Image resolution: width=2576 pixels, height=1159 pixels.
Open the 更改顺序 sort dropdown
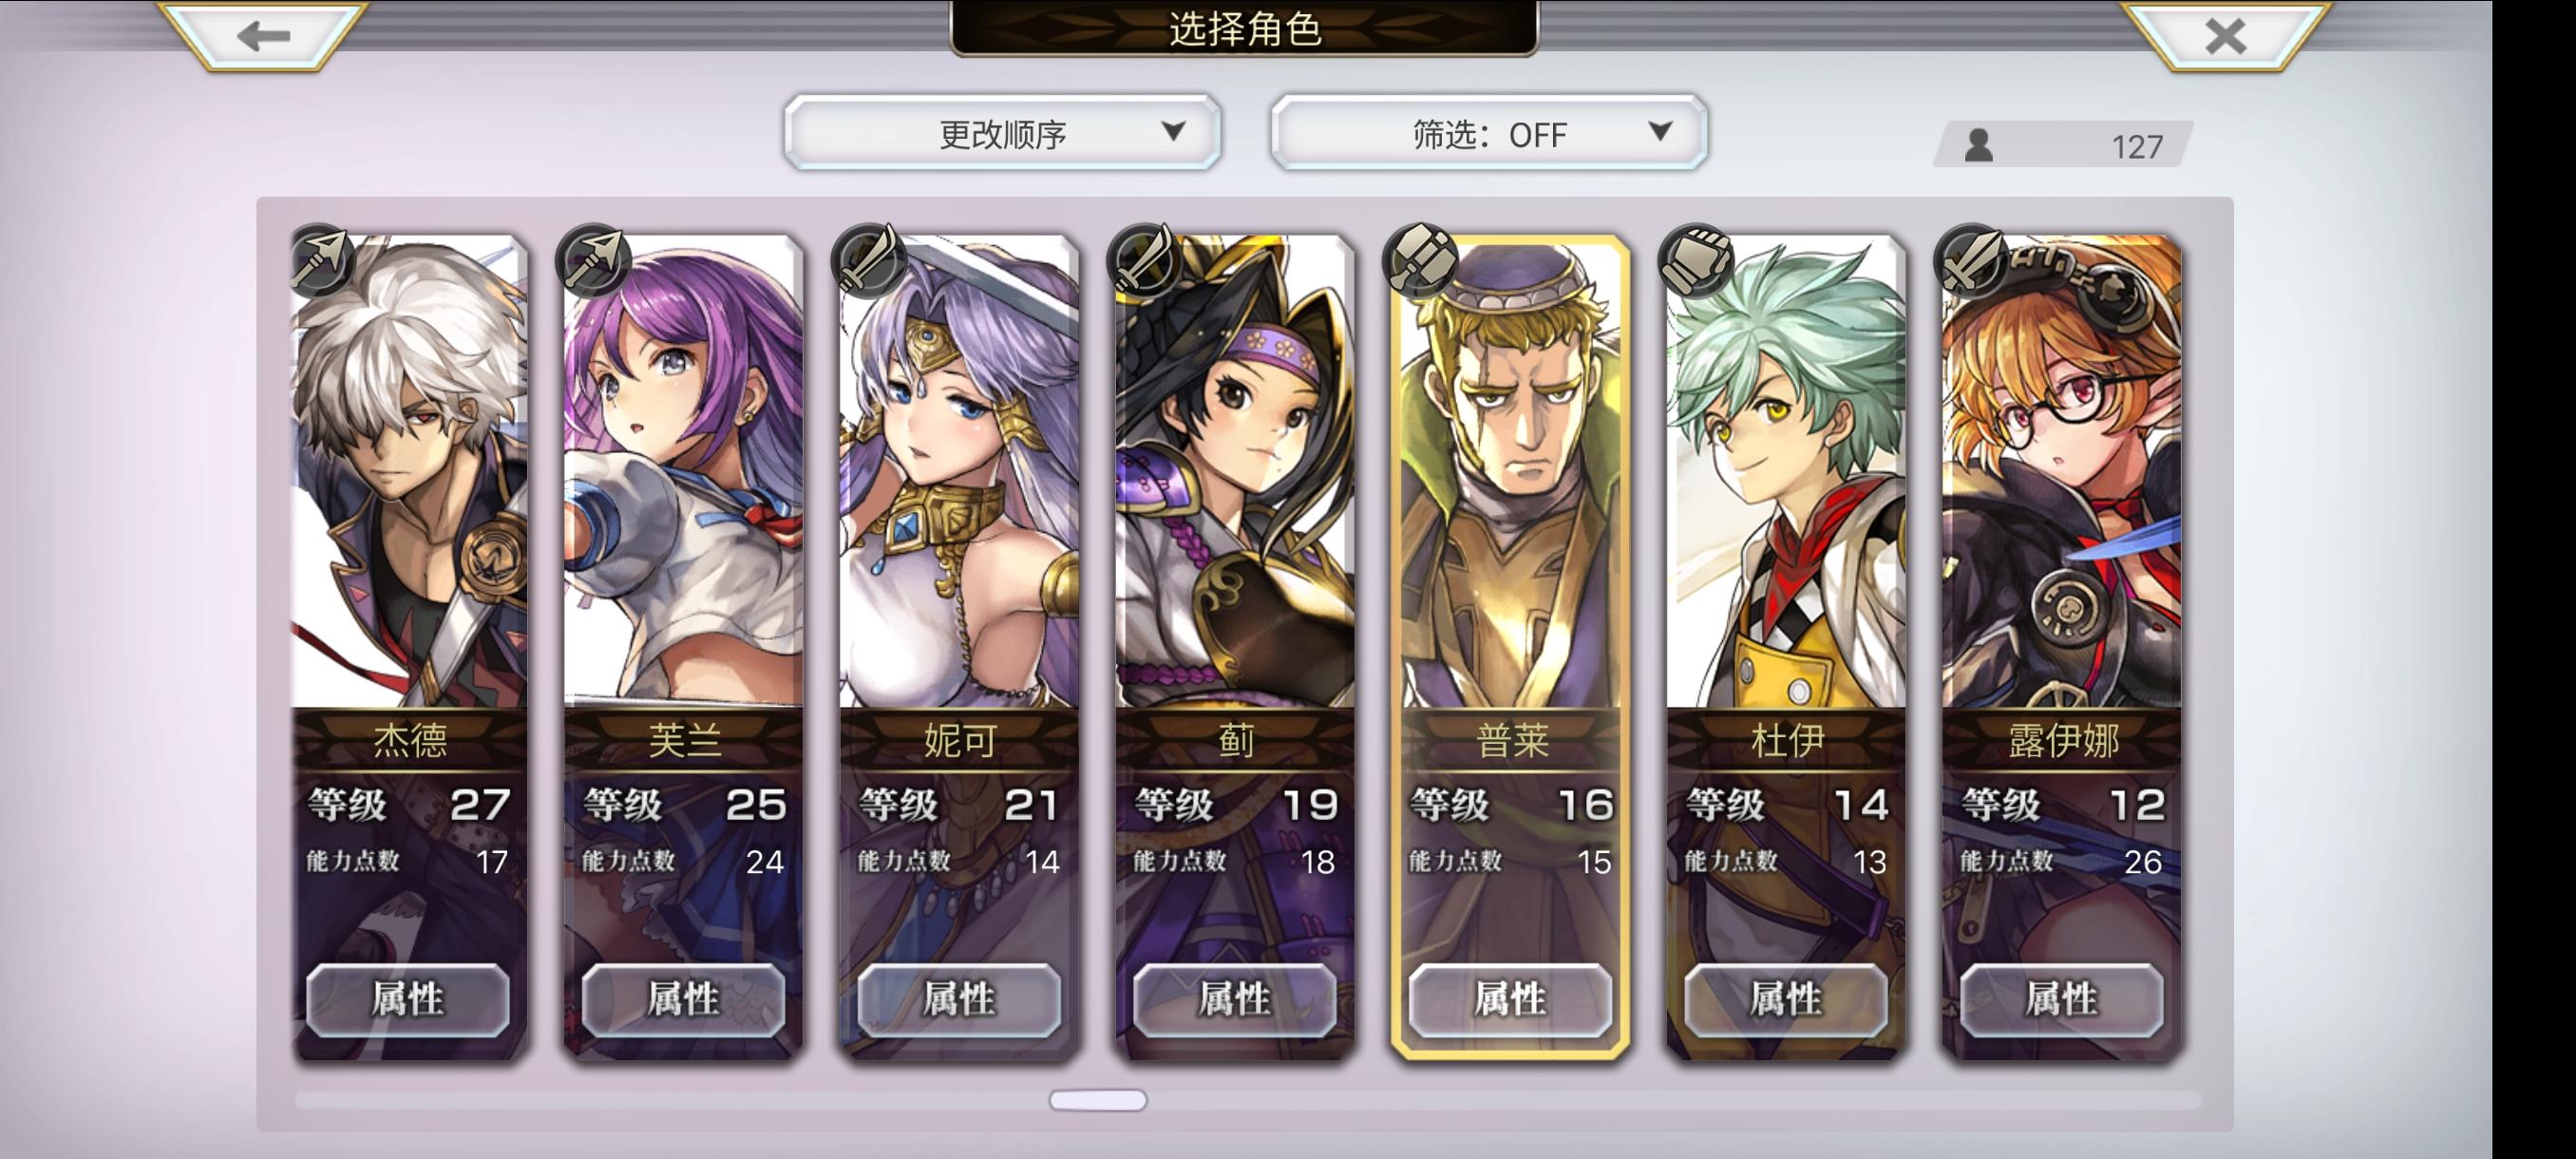[x=1002, y=133]
